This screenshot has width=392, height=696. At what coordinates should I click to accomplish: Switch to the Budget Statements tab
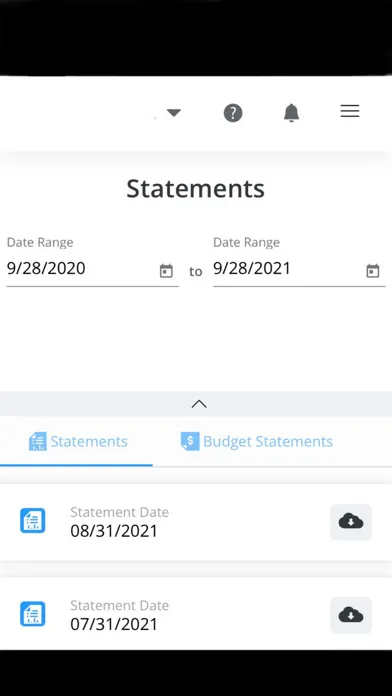(257, 442)
